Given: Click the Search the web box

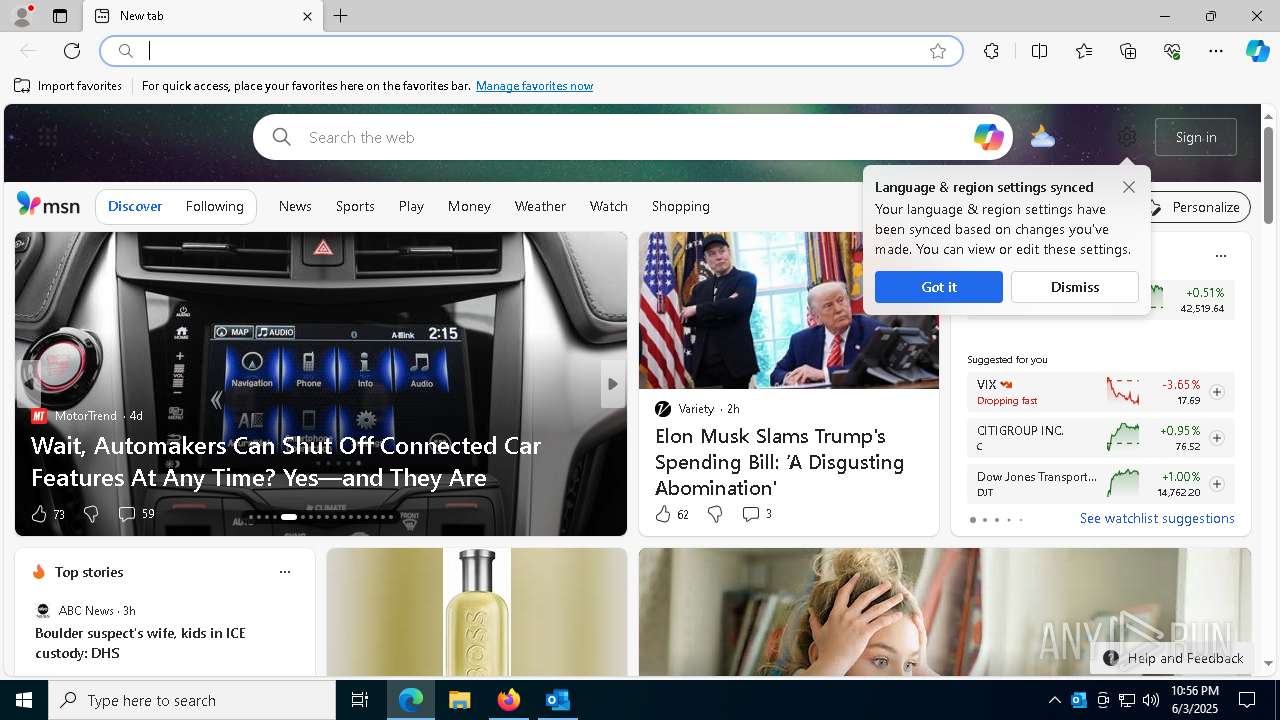Looking at the screenshot, I should [x=633, y=137].
